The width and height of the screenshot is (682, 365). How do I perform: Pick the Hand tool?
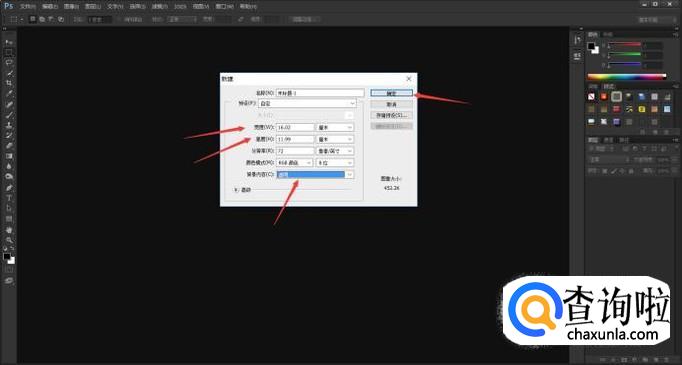[9, 229]
